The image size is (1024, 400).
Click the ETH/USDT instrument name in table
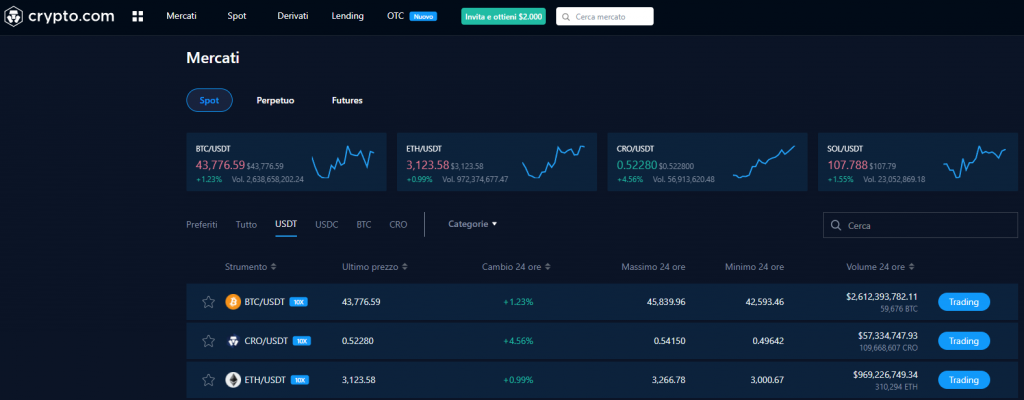point(265,380)
